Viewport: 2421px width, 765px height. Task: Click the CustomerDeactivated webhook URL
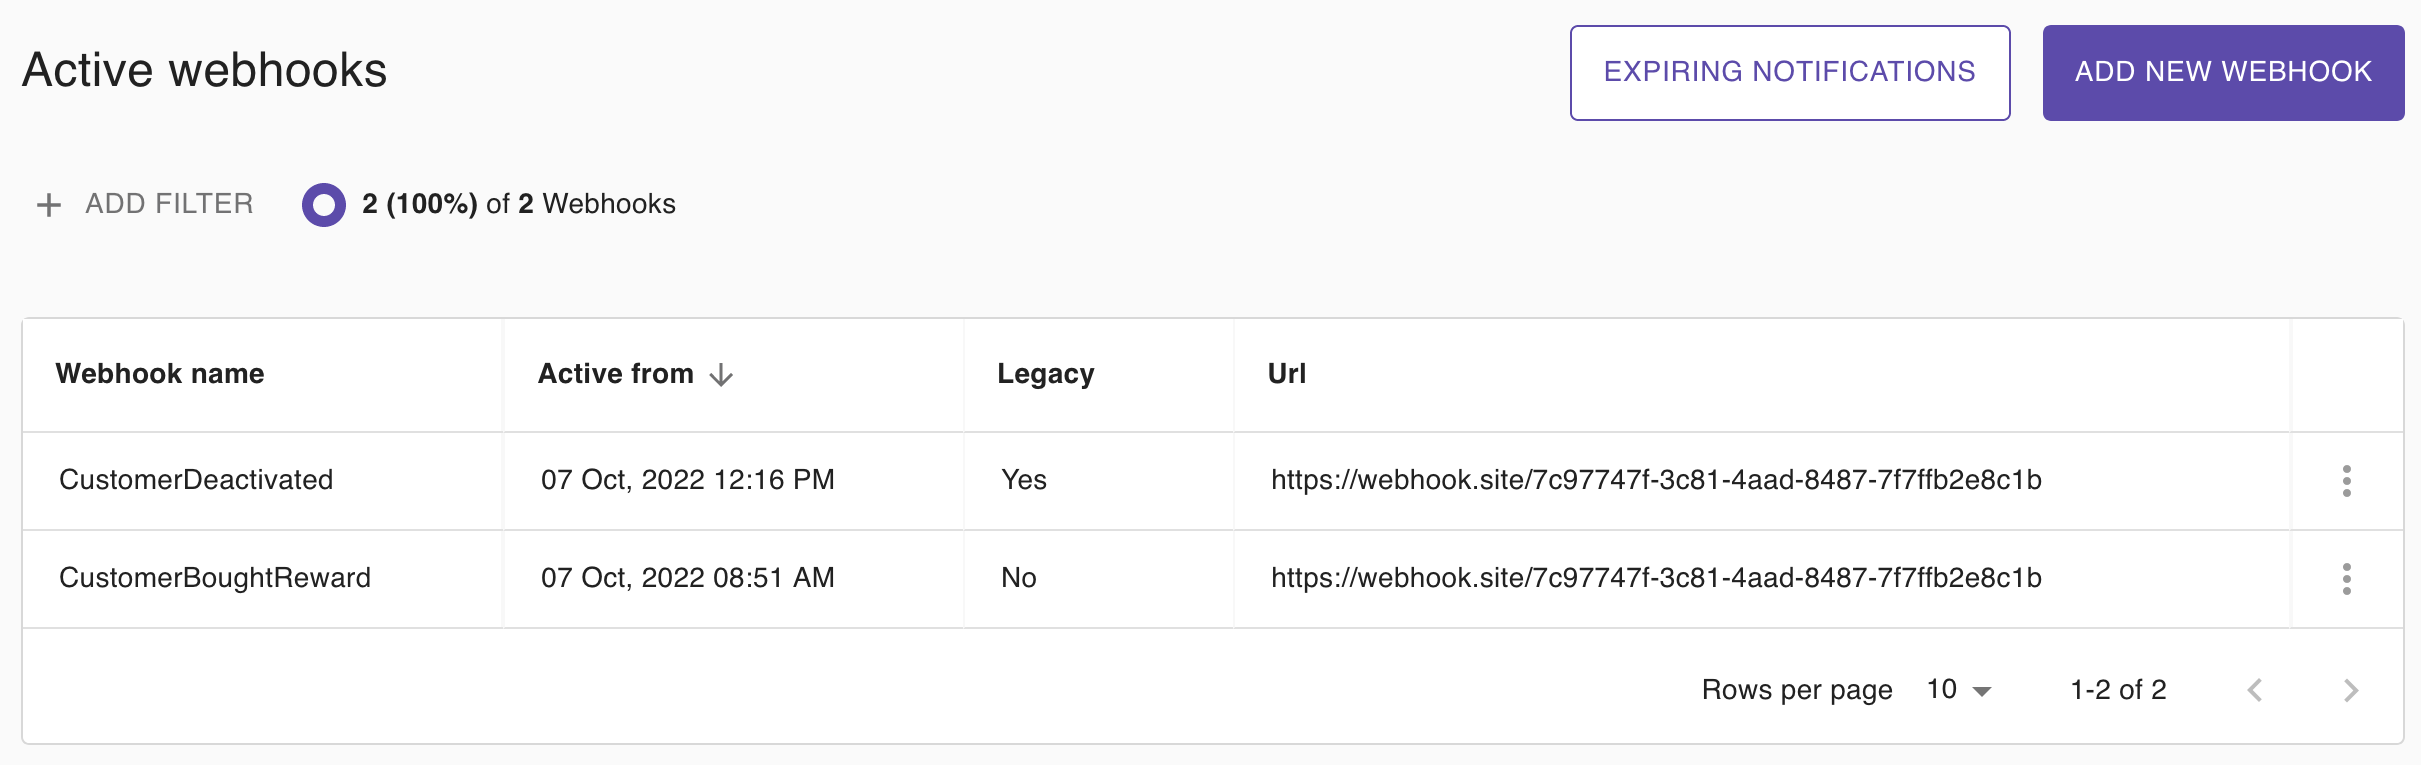click(1656, 480)
